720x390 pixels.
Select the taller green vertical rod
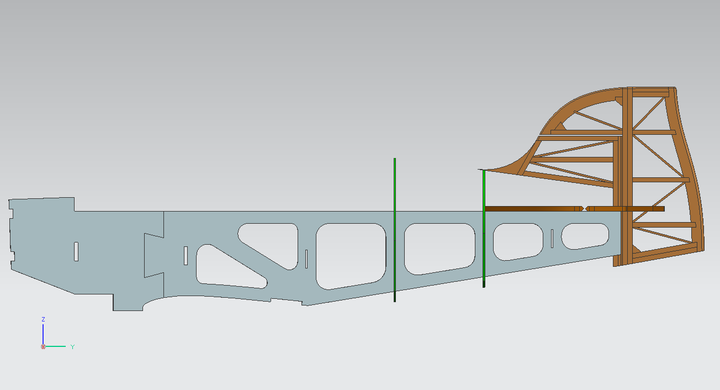coord(395,230)
